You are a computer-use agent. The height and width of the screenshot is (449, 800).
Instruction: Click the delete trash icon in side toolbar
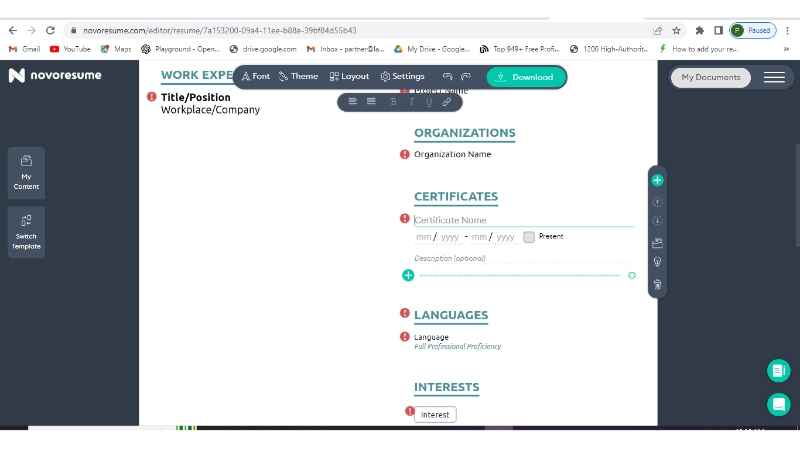(x=657, y=284)
